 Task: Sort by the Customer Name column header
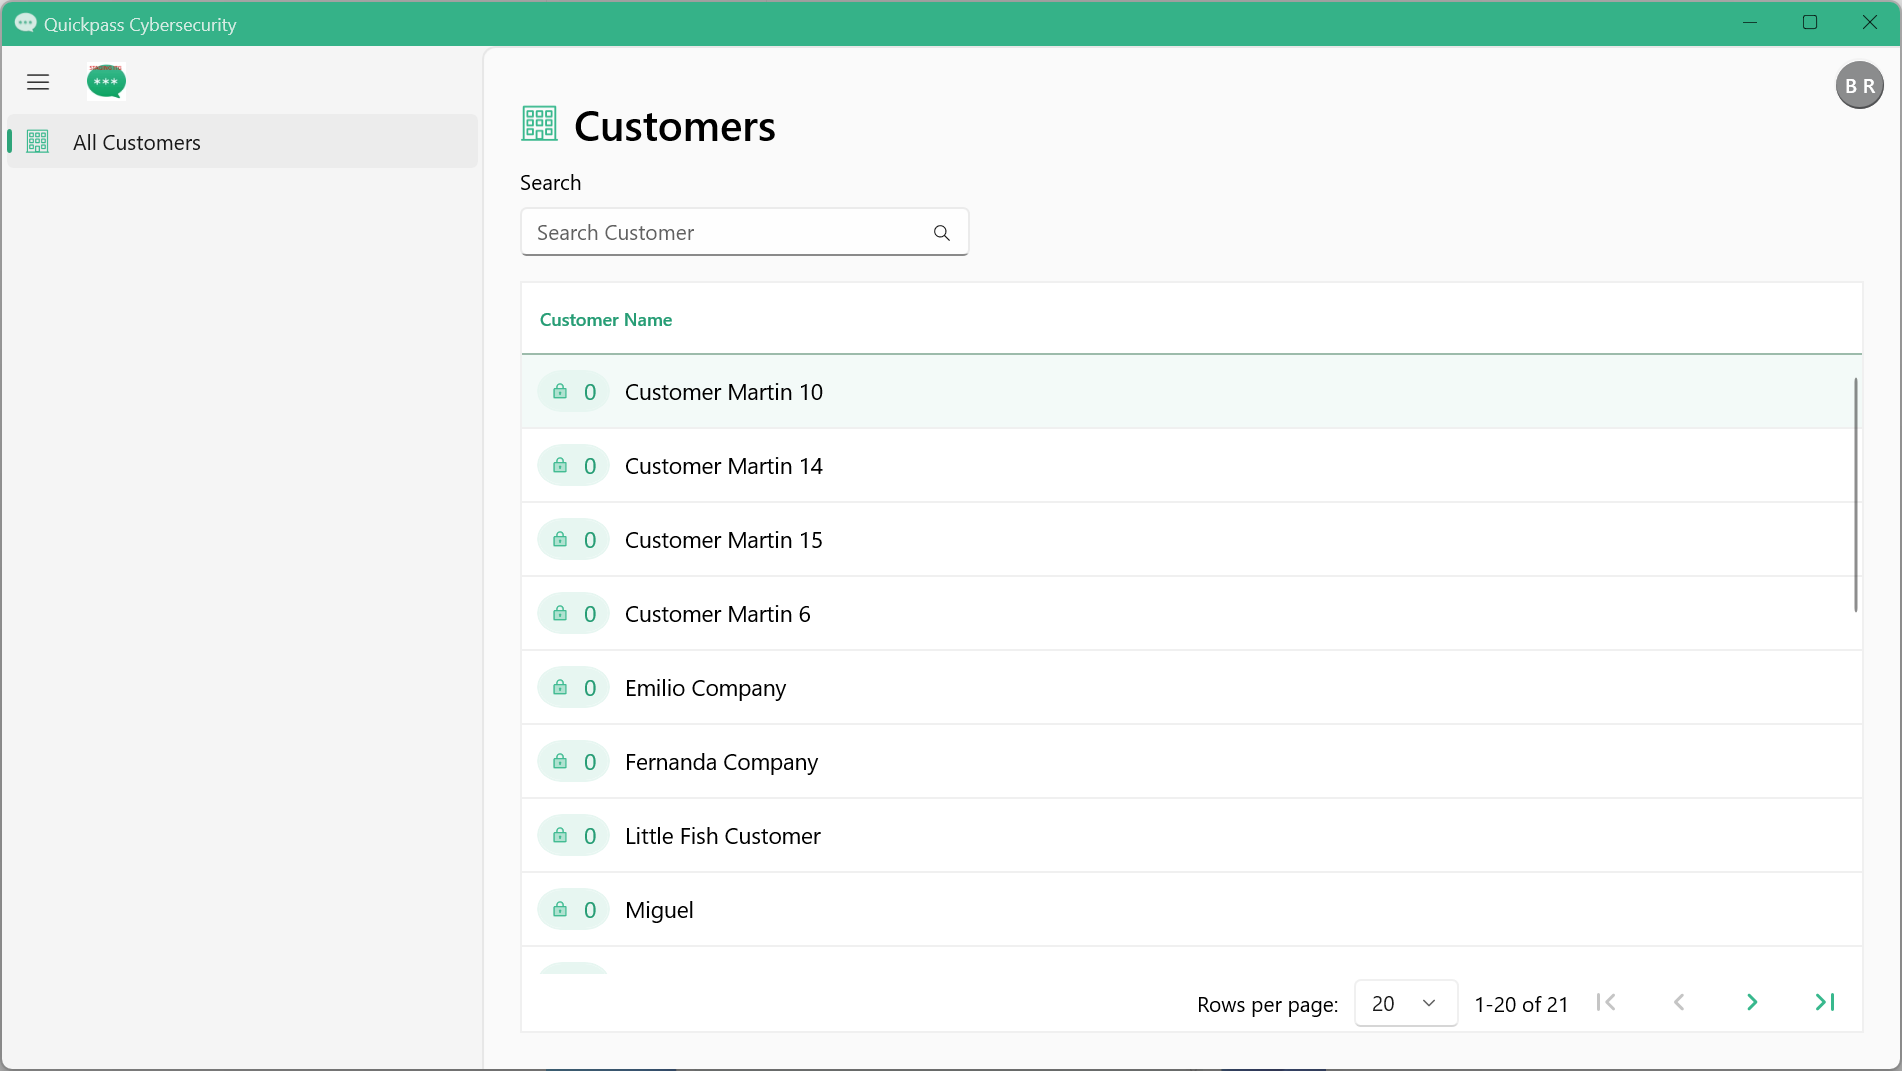coord(606,320)
